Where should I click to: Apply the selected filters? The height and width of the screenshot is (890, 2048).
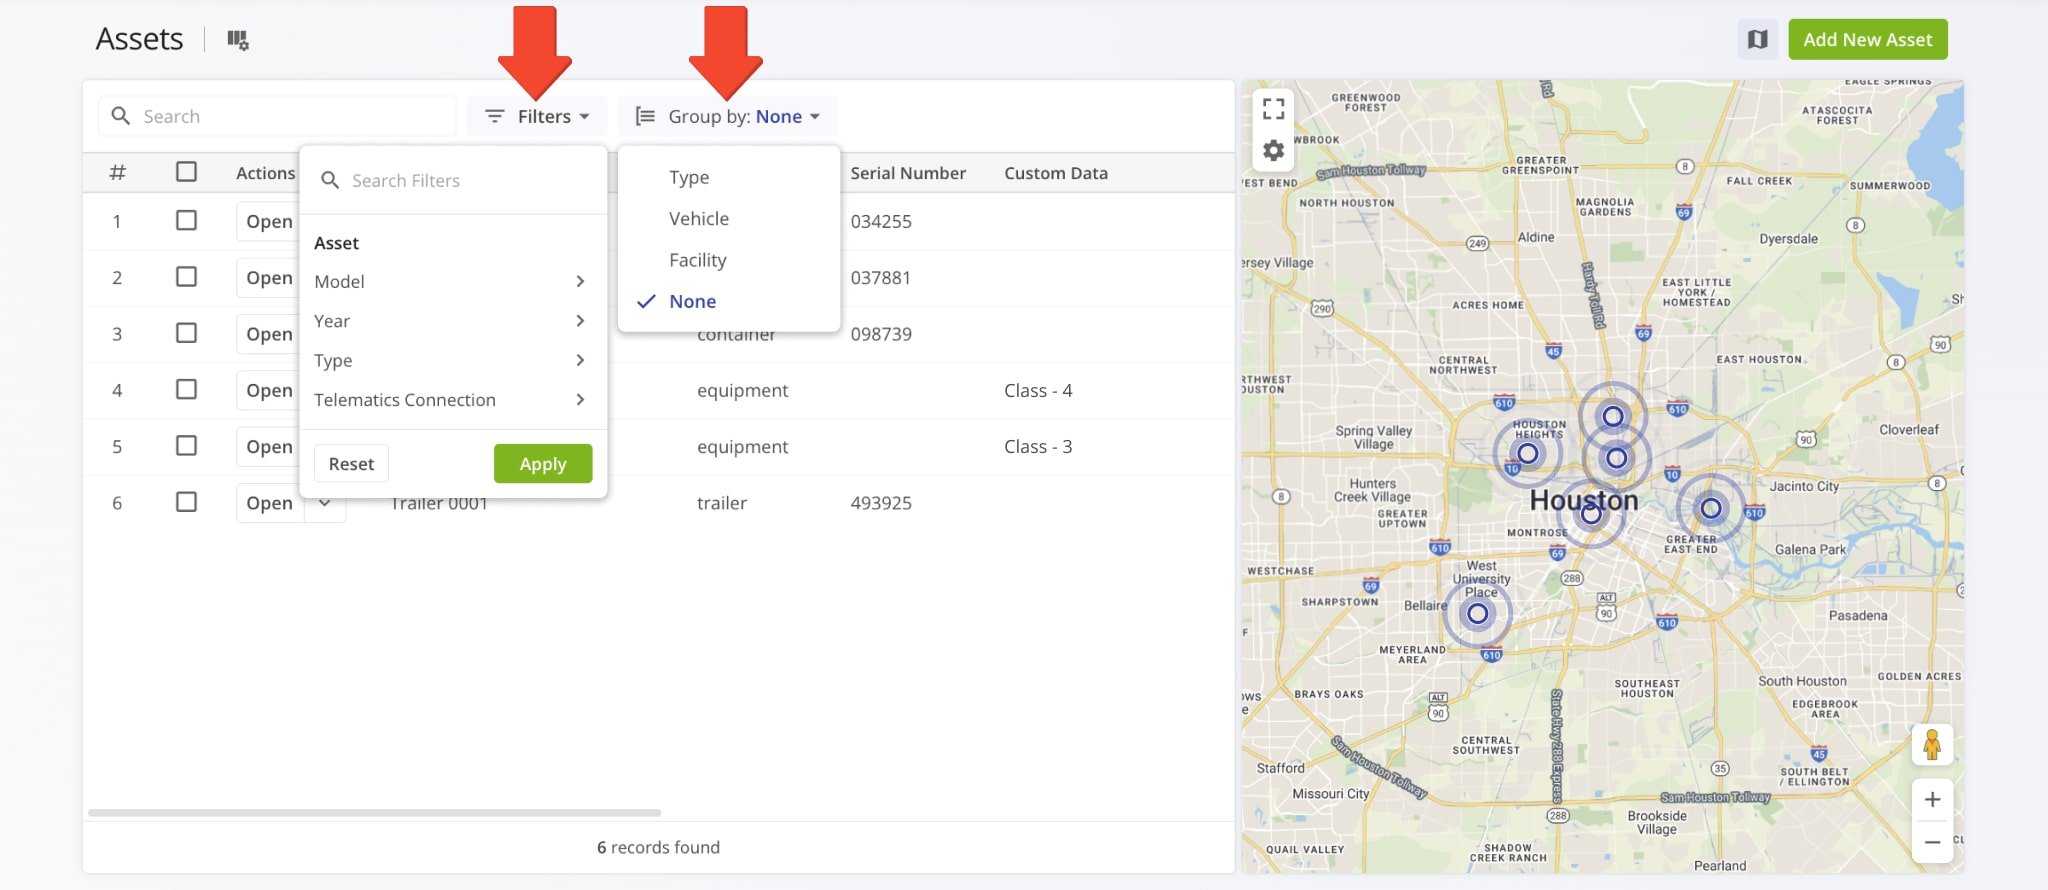542,464
